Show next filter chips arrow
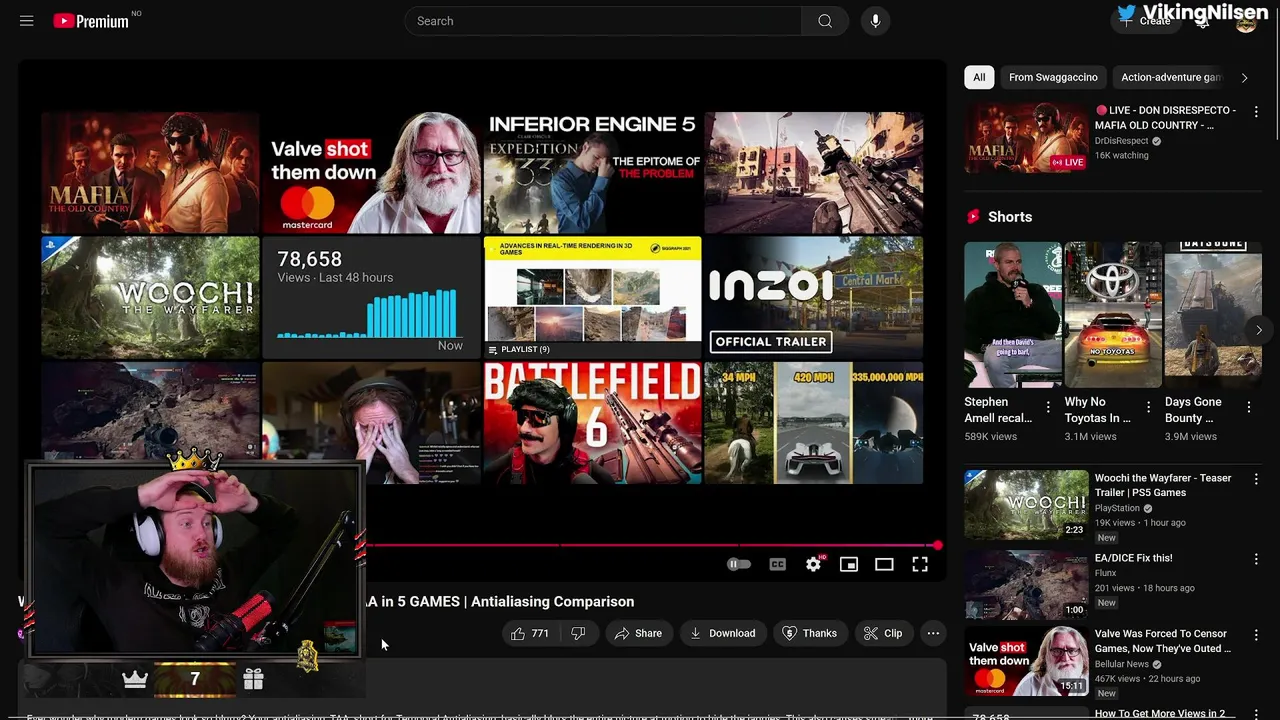The width and height of the screenshot is (1280, 720). [x=1244, y=77]
